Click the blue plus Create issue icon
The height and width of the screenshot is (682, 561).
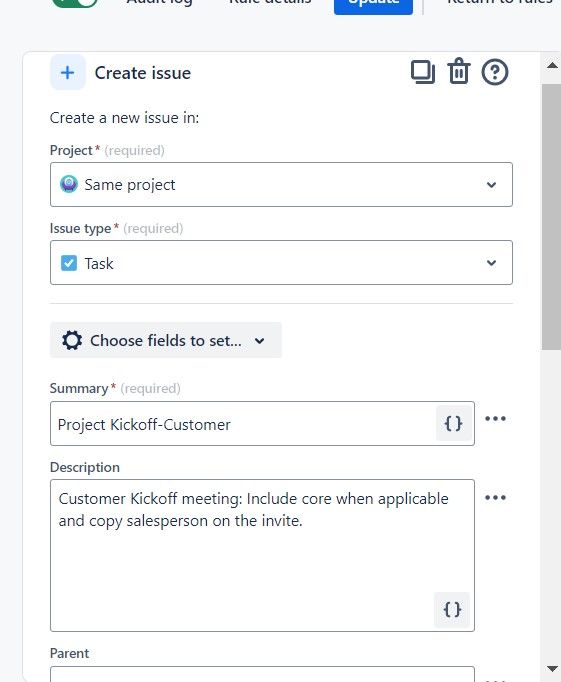coord(67,72)
